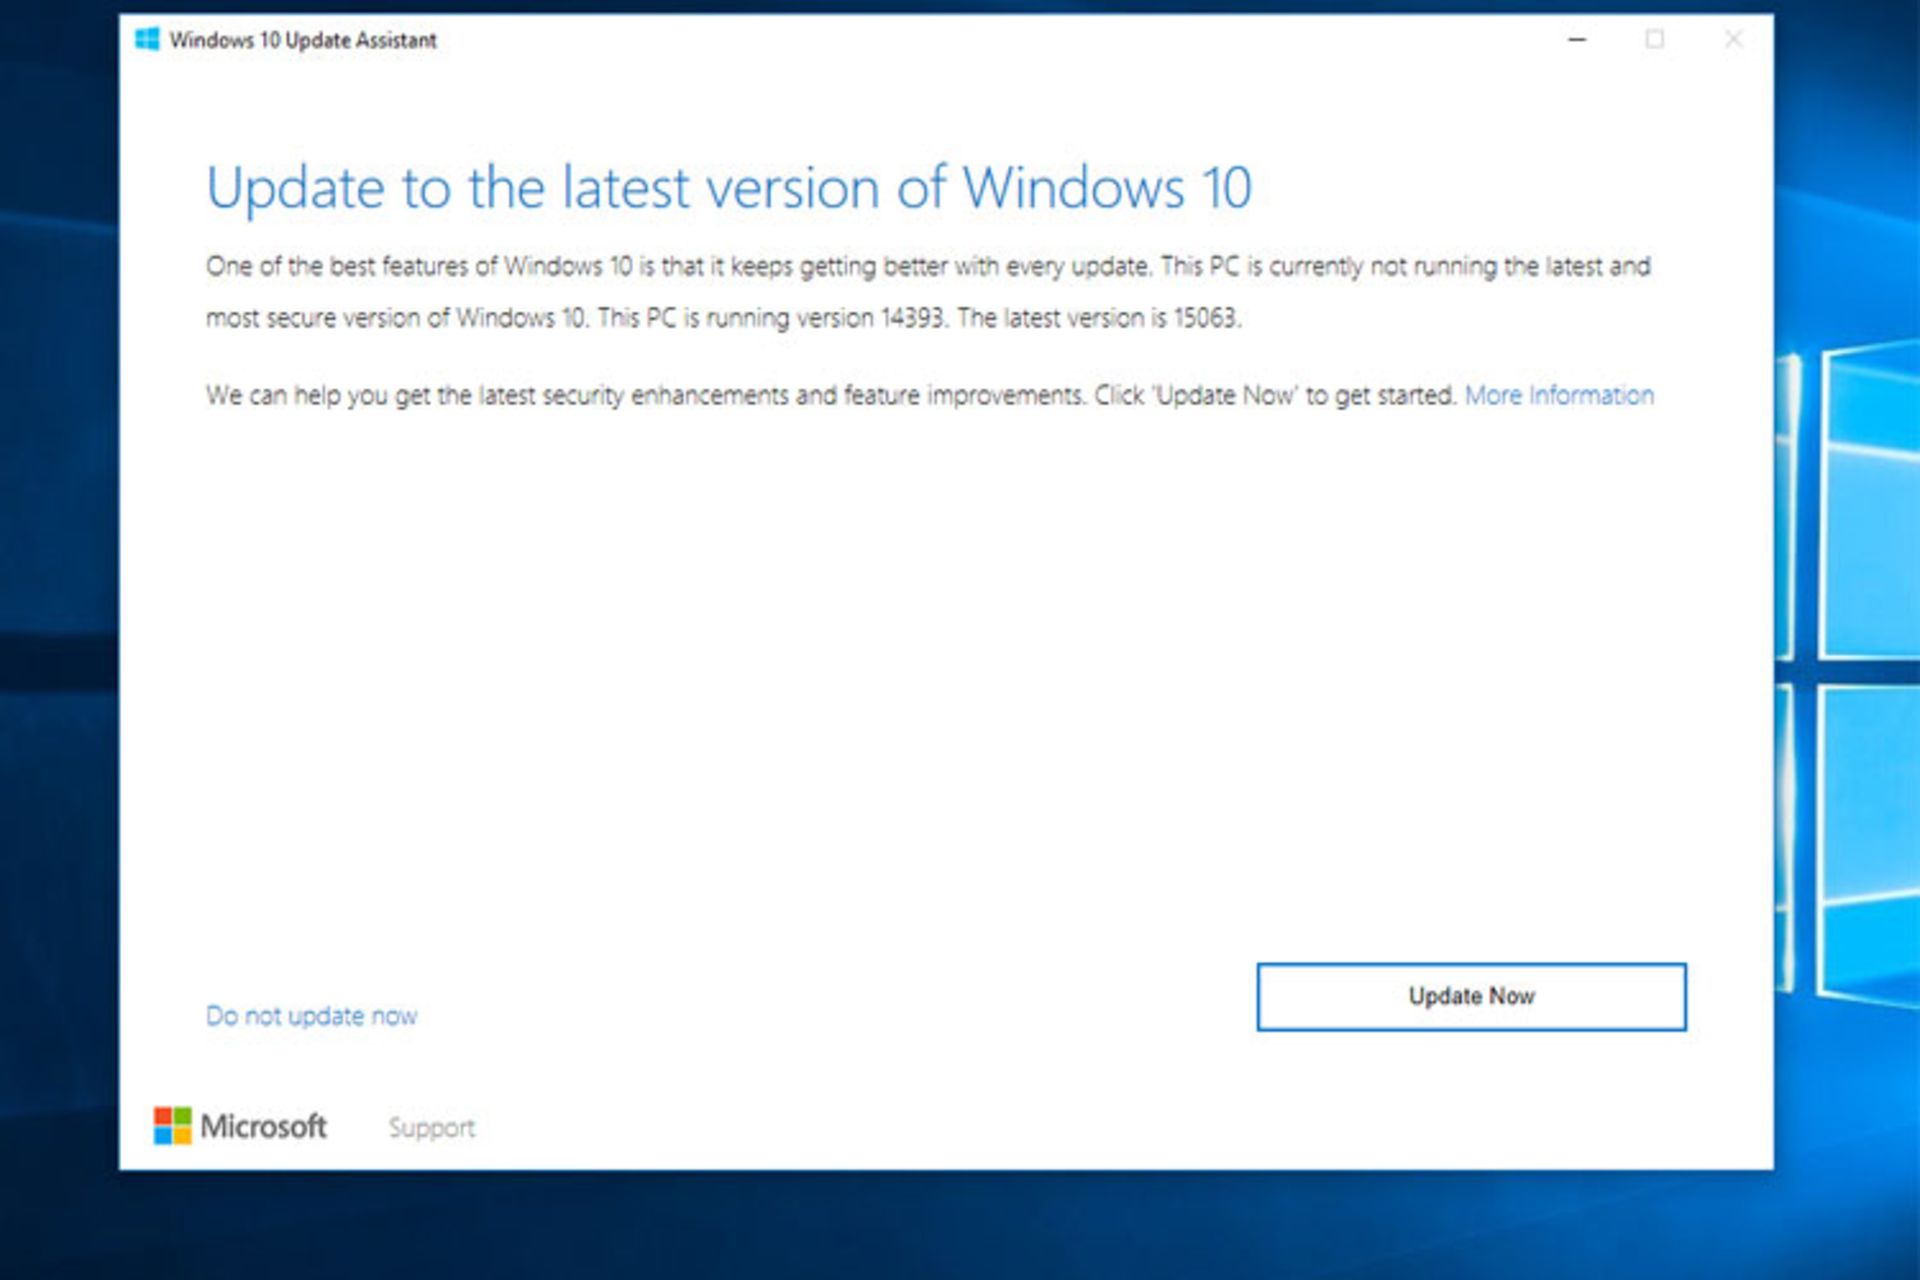
Task: Click the Windows logo in title bar
Action: click(147, 40)
